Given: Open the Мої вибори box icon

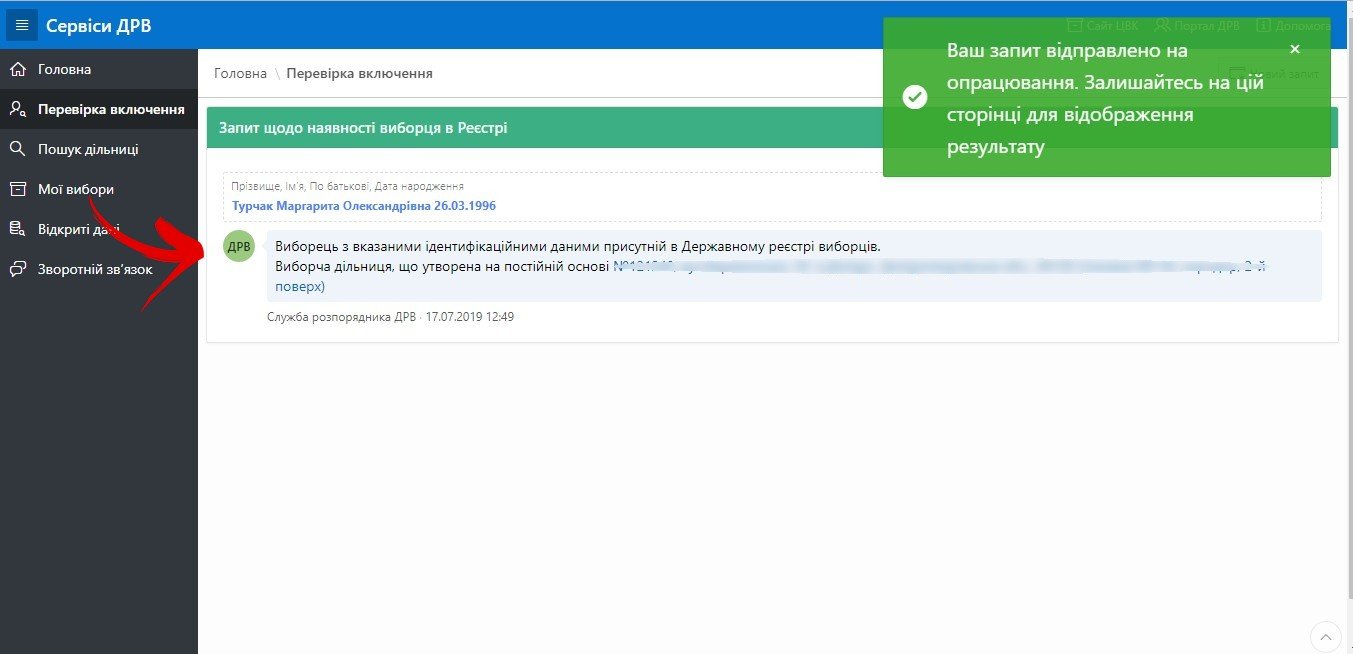Looking at the screenshot, I should click(17, 189).
